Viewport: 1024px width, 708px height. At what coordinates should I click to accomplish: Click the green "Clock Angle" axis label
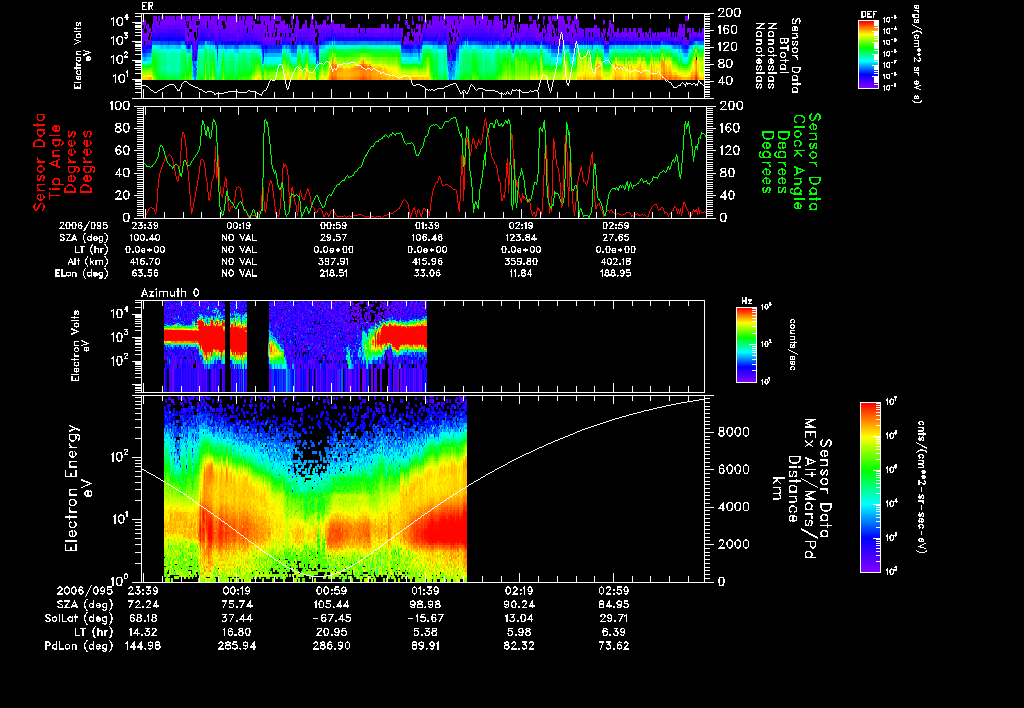(x=798, y=162)
